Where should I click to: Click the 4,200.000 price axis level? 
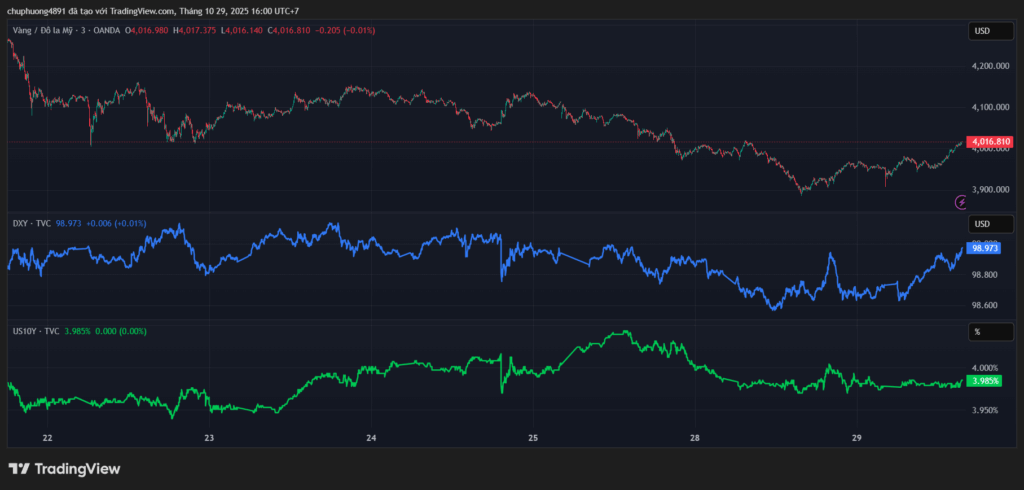pyautogui.click(x=991, y=66)
